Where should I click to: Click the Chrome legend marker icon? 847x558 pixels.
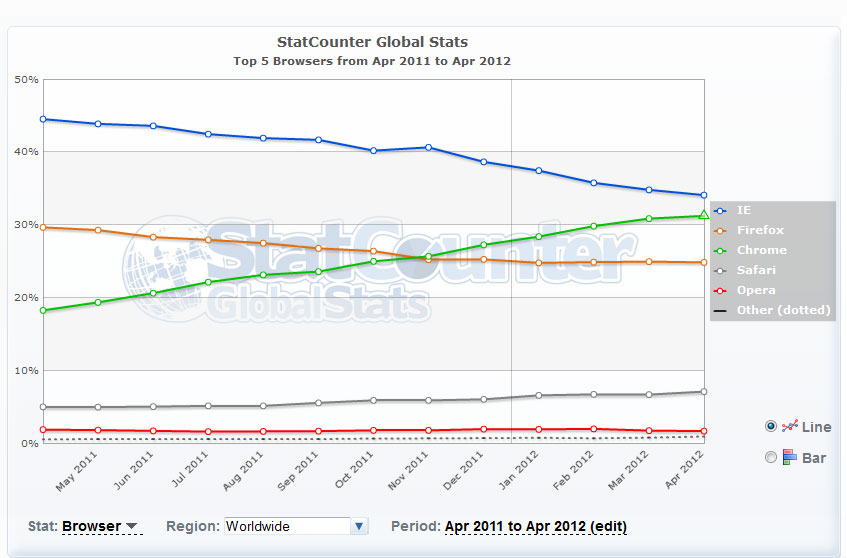click(x=720, y=250)
